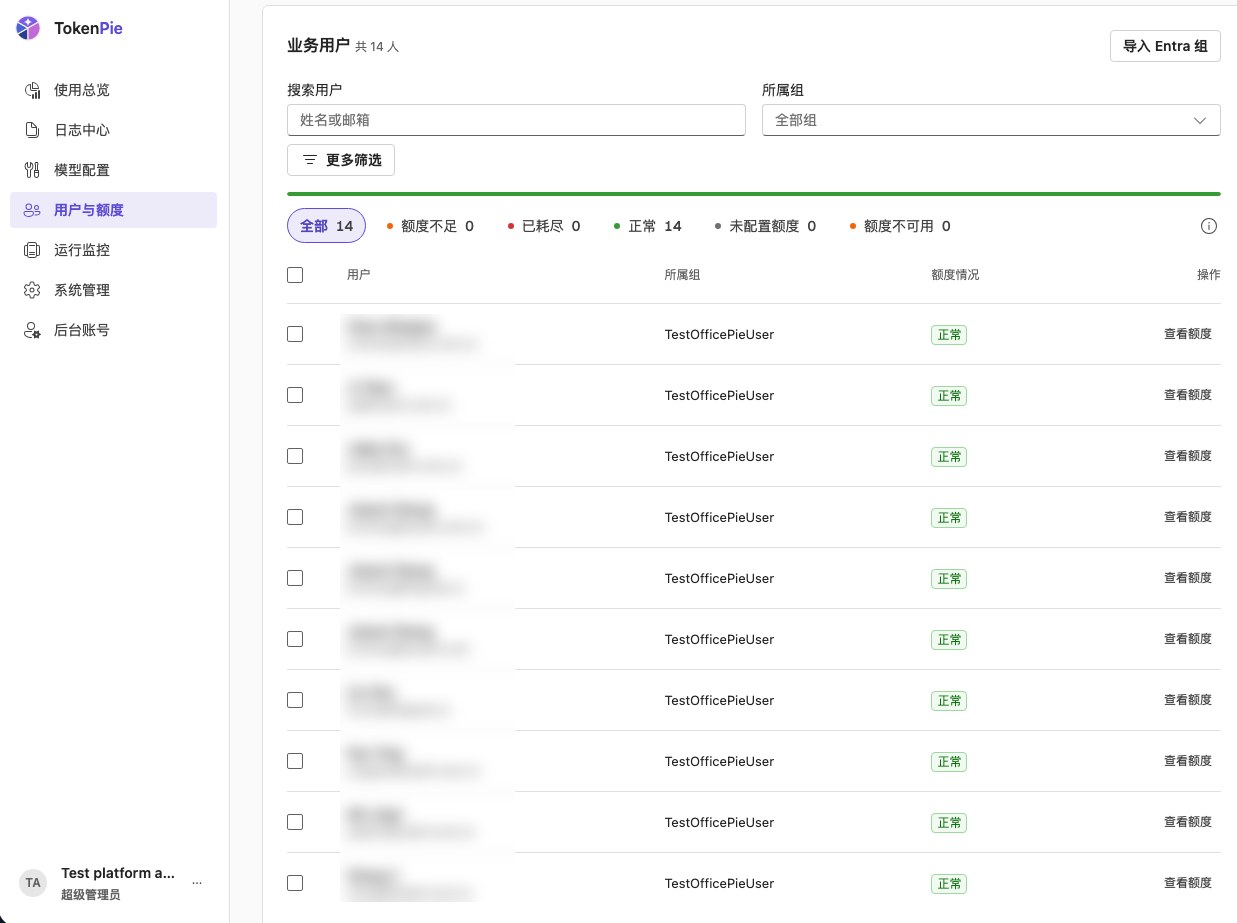Click the 搜索用户 field label
The image size is (1237, 923).
(x=315, y=90)
